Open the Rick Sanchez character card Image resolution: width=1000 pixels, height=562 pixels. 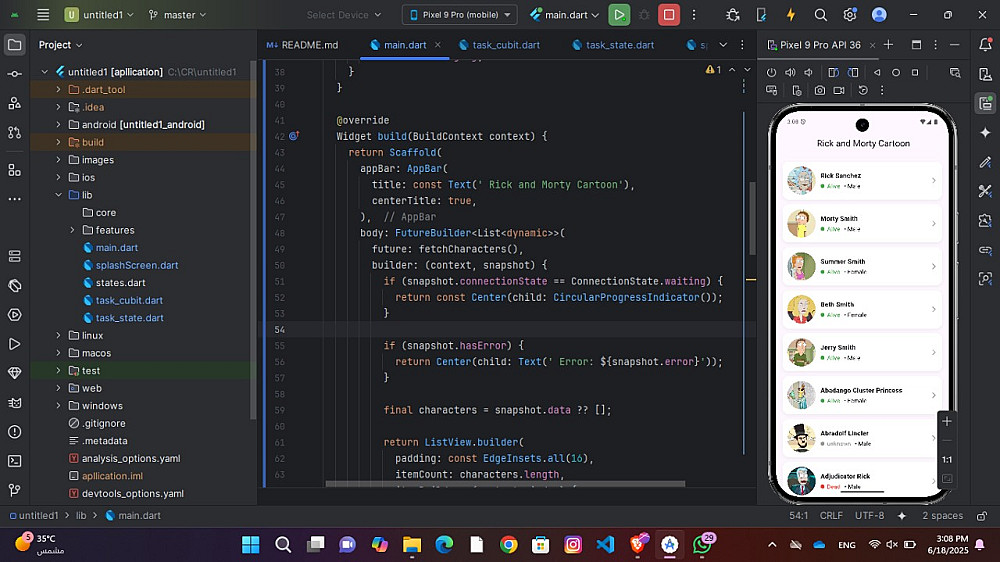861,181
